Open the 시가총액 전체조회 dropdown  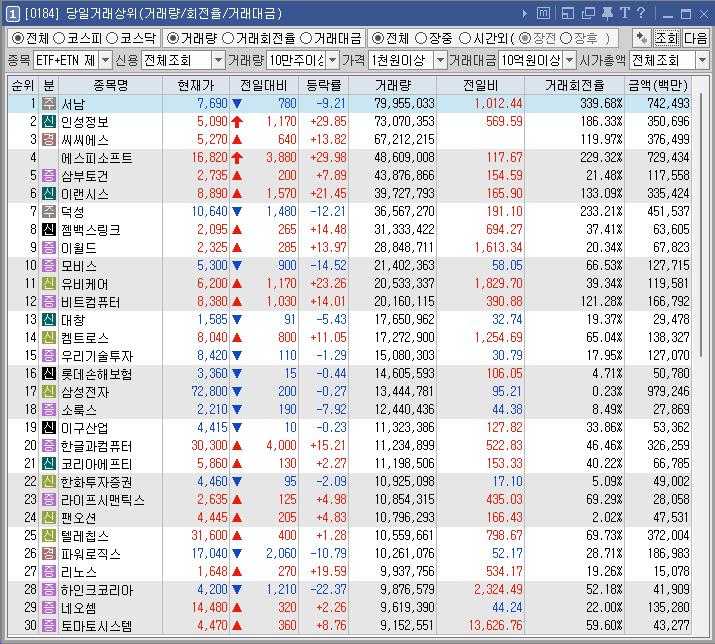(702, 60)
